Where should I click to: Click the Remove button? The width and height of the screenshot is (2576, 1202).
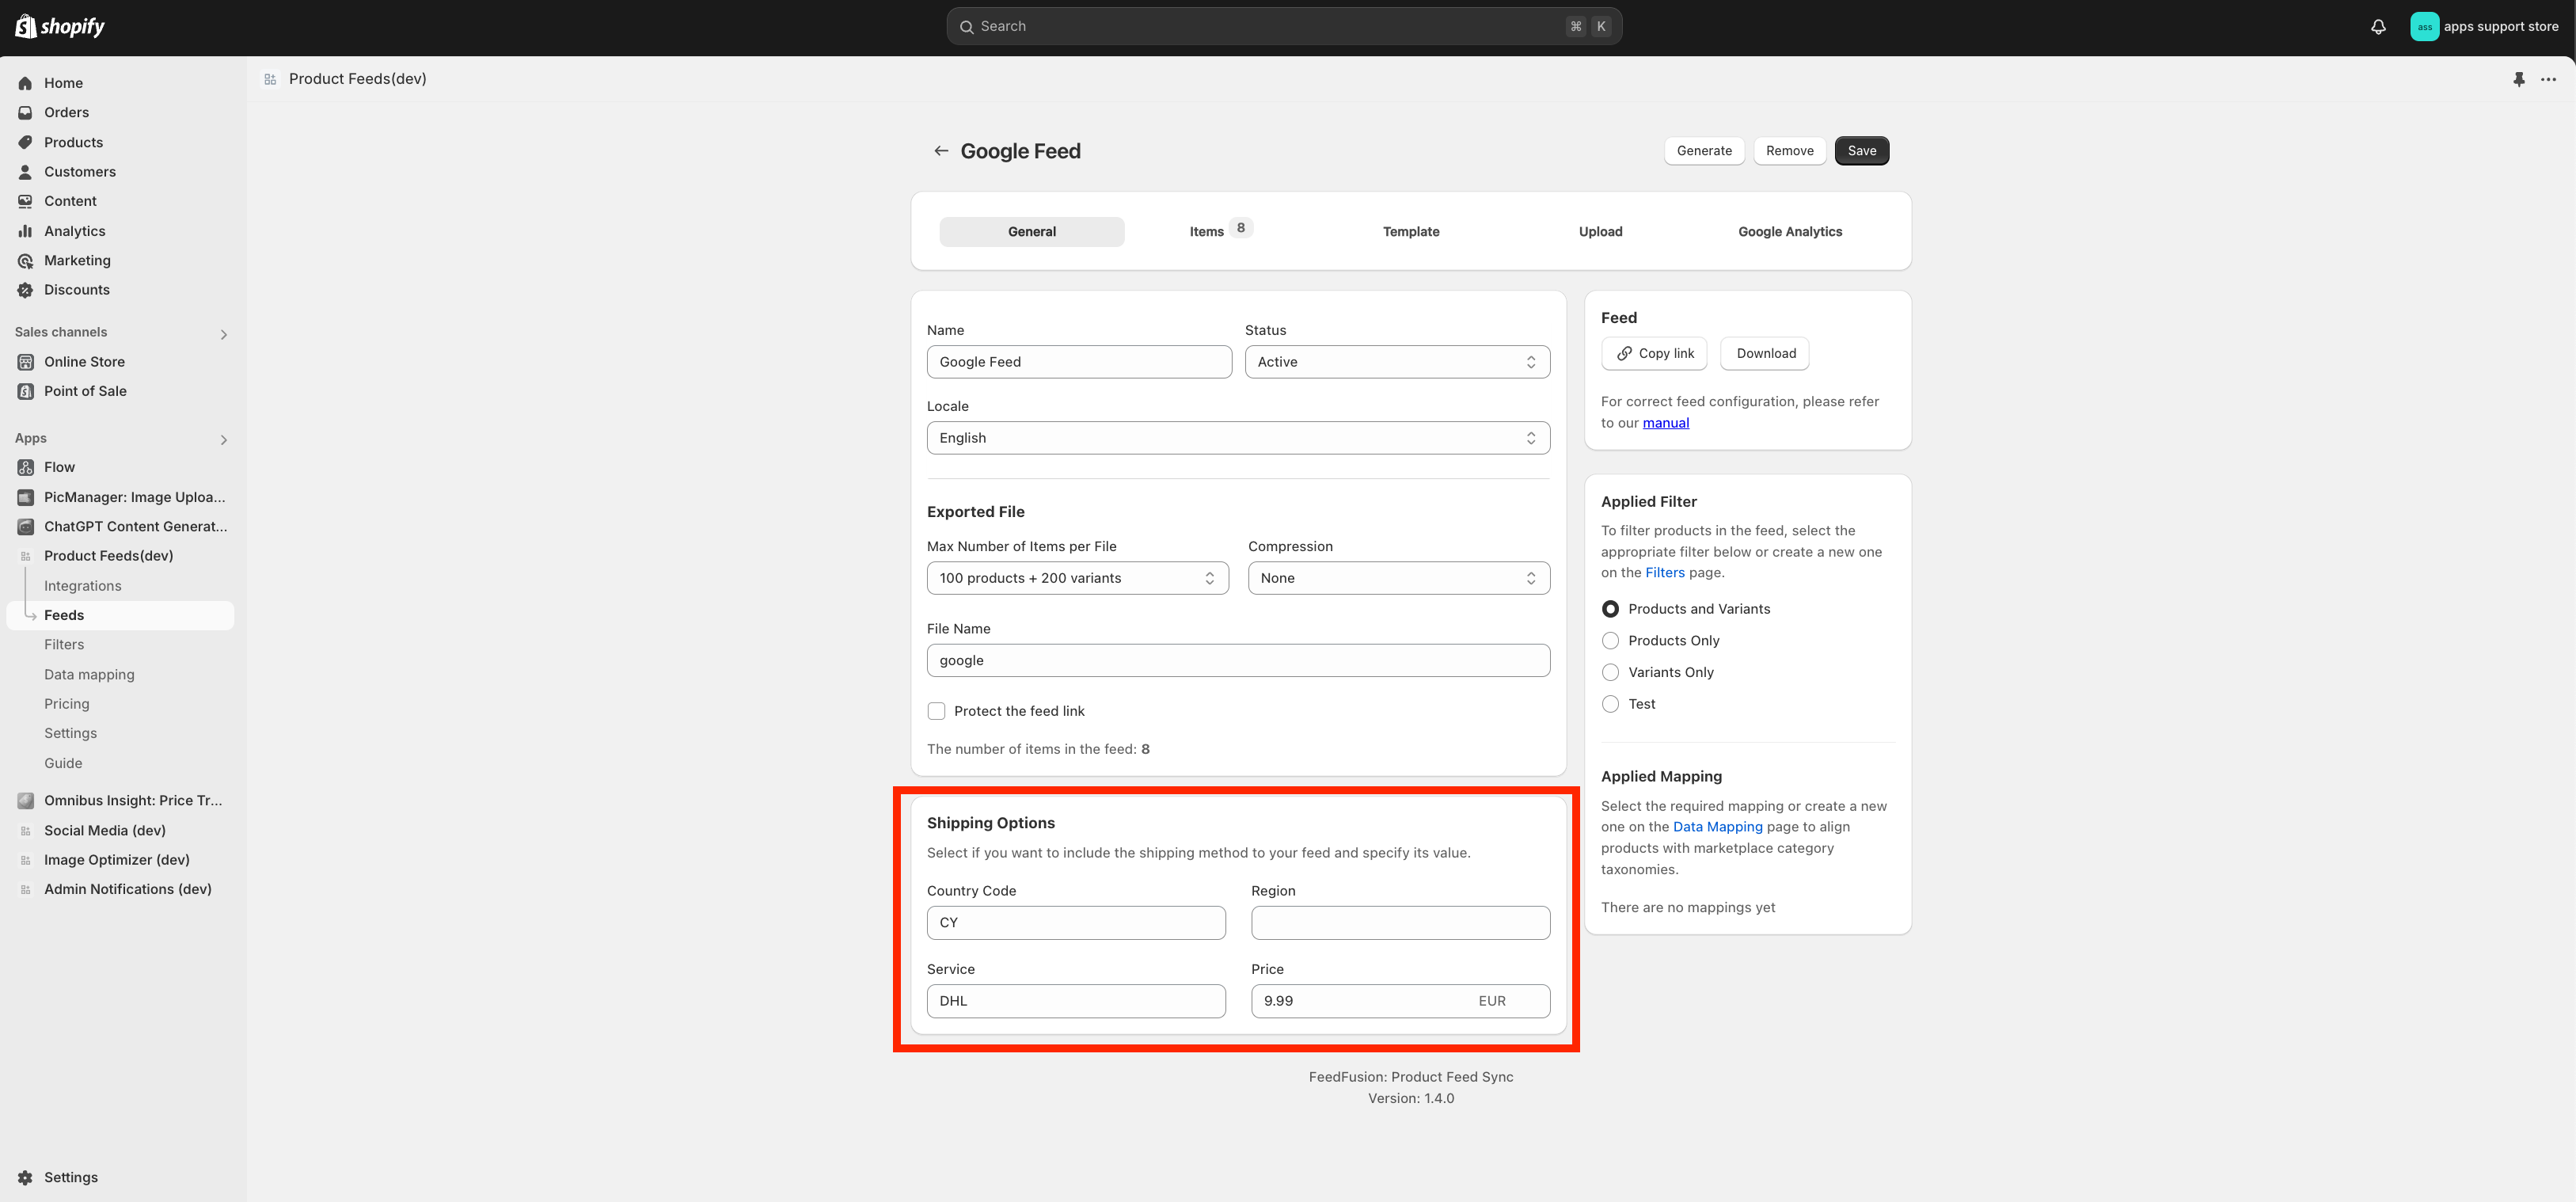(x=1789, y=151)
